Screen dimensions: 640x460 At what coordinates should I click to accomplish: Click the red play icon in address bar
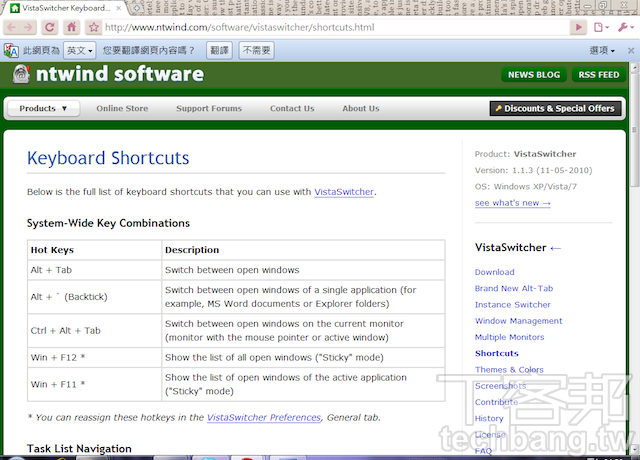click(x=579, y=27)
